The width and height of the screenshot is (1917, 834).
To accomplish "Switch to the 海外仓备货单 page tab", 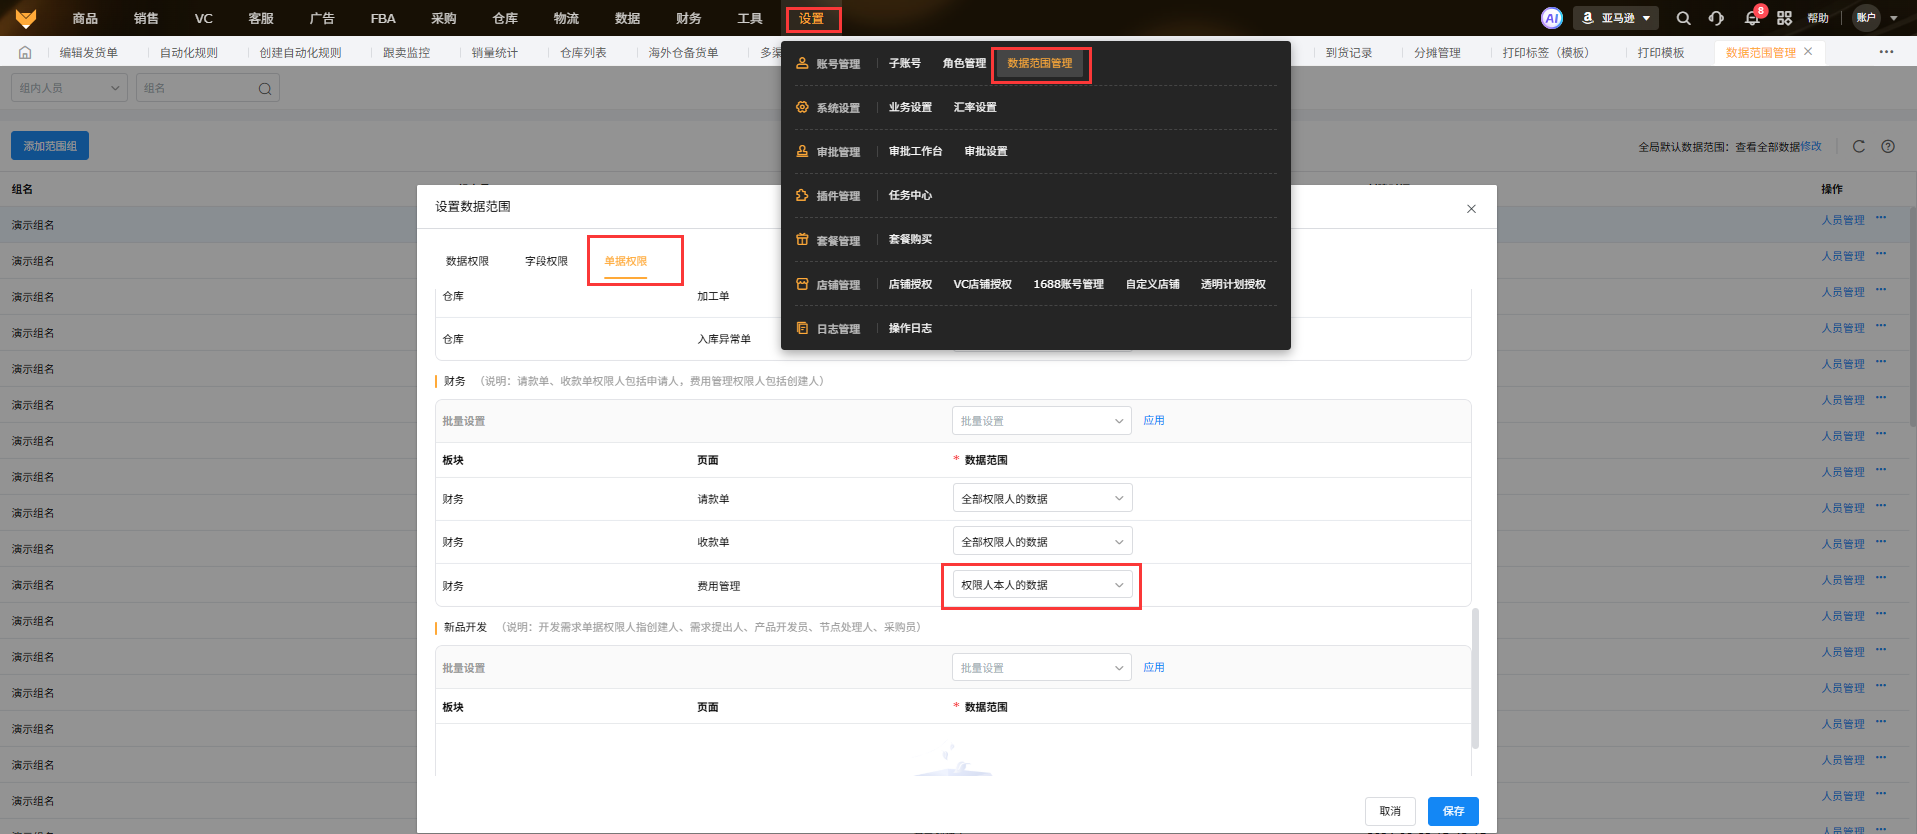I will coord(683,53).
